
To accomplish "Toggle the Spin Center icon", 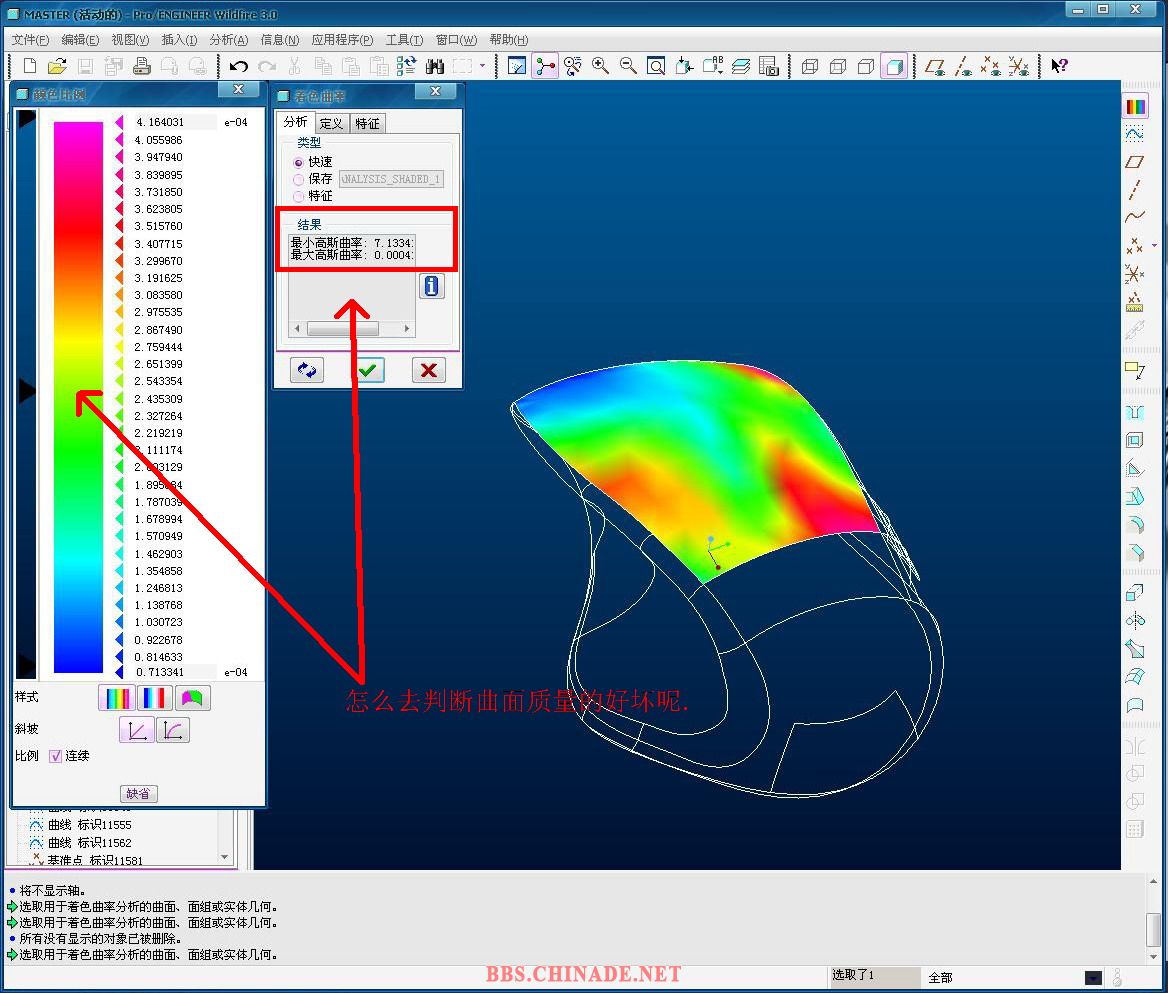I will tap(545, 66).
